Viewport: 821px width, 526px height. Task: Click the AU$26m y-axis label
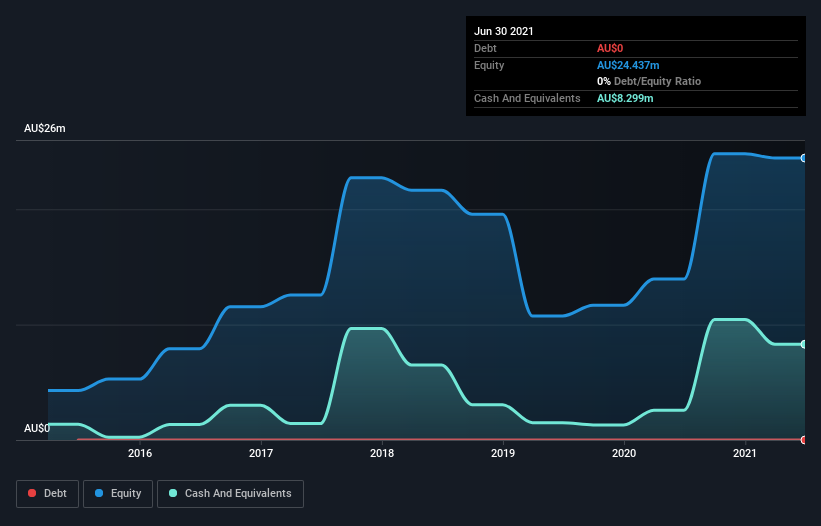(x=45, y=128)
